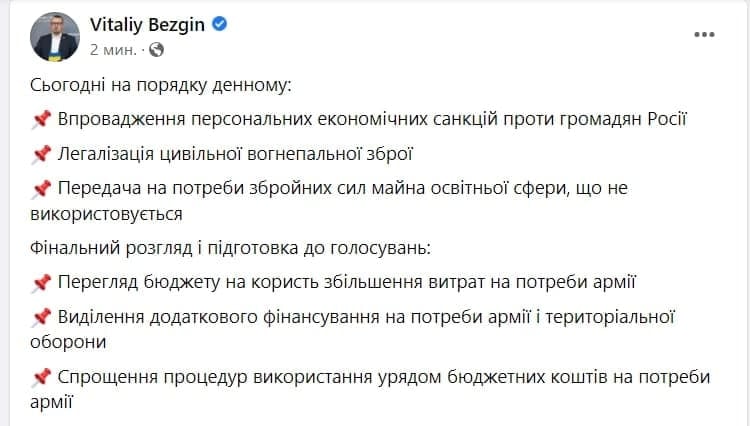Click the word 'використовується' in the post
750x426 pixels.
[106, 214]
